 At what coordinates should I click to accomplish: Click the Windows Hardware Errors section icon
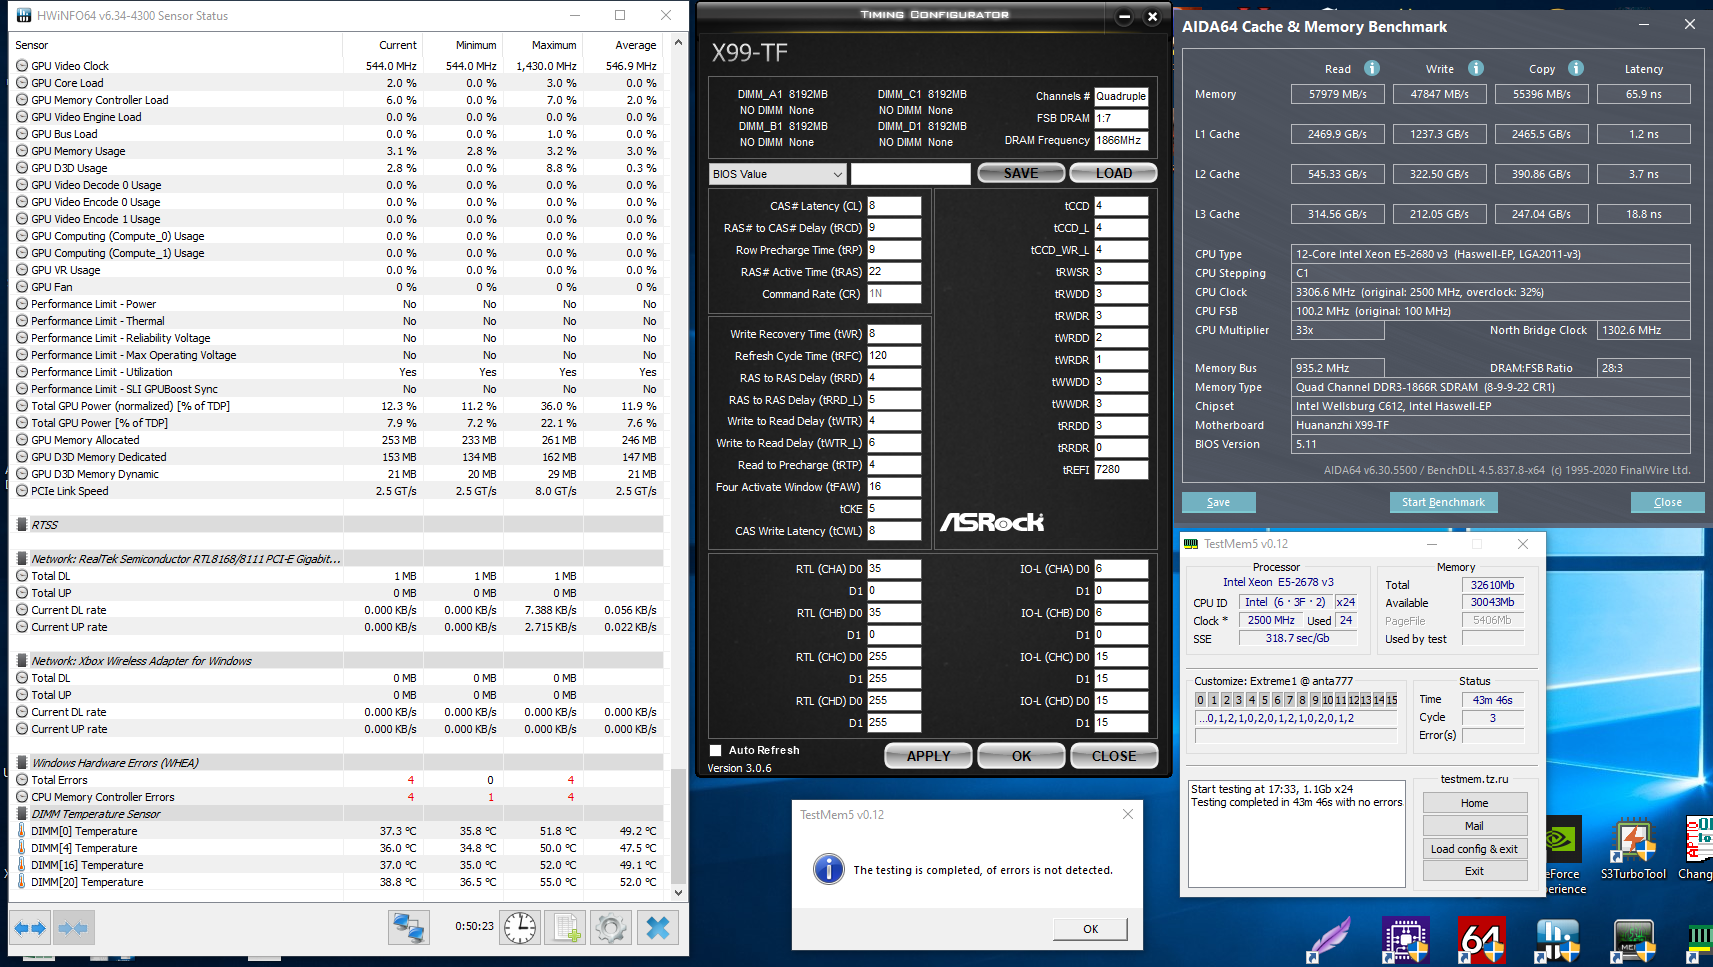coord(22,763)
